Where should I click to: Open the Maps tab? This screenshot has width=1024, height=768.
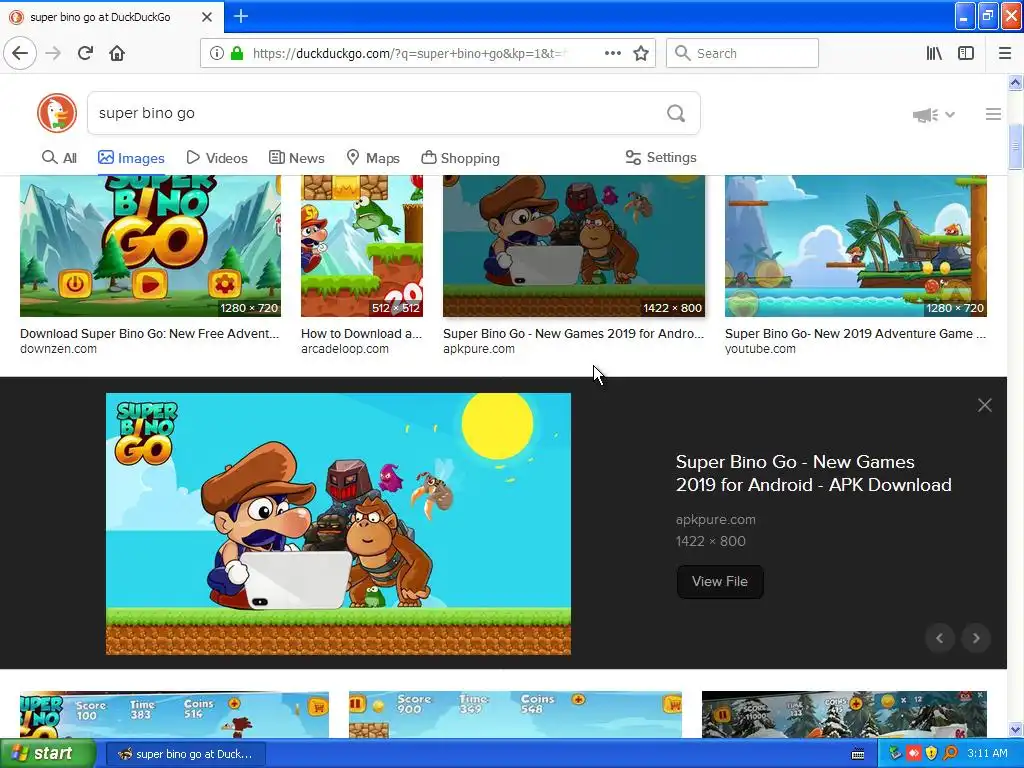coord(373,158)
